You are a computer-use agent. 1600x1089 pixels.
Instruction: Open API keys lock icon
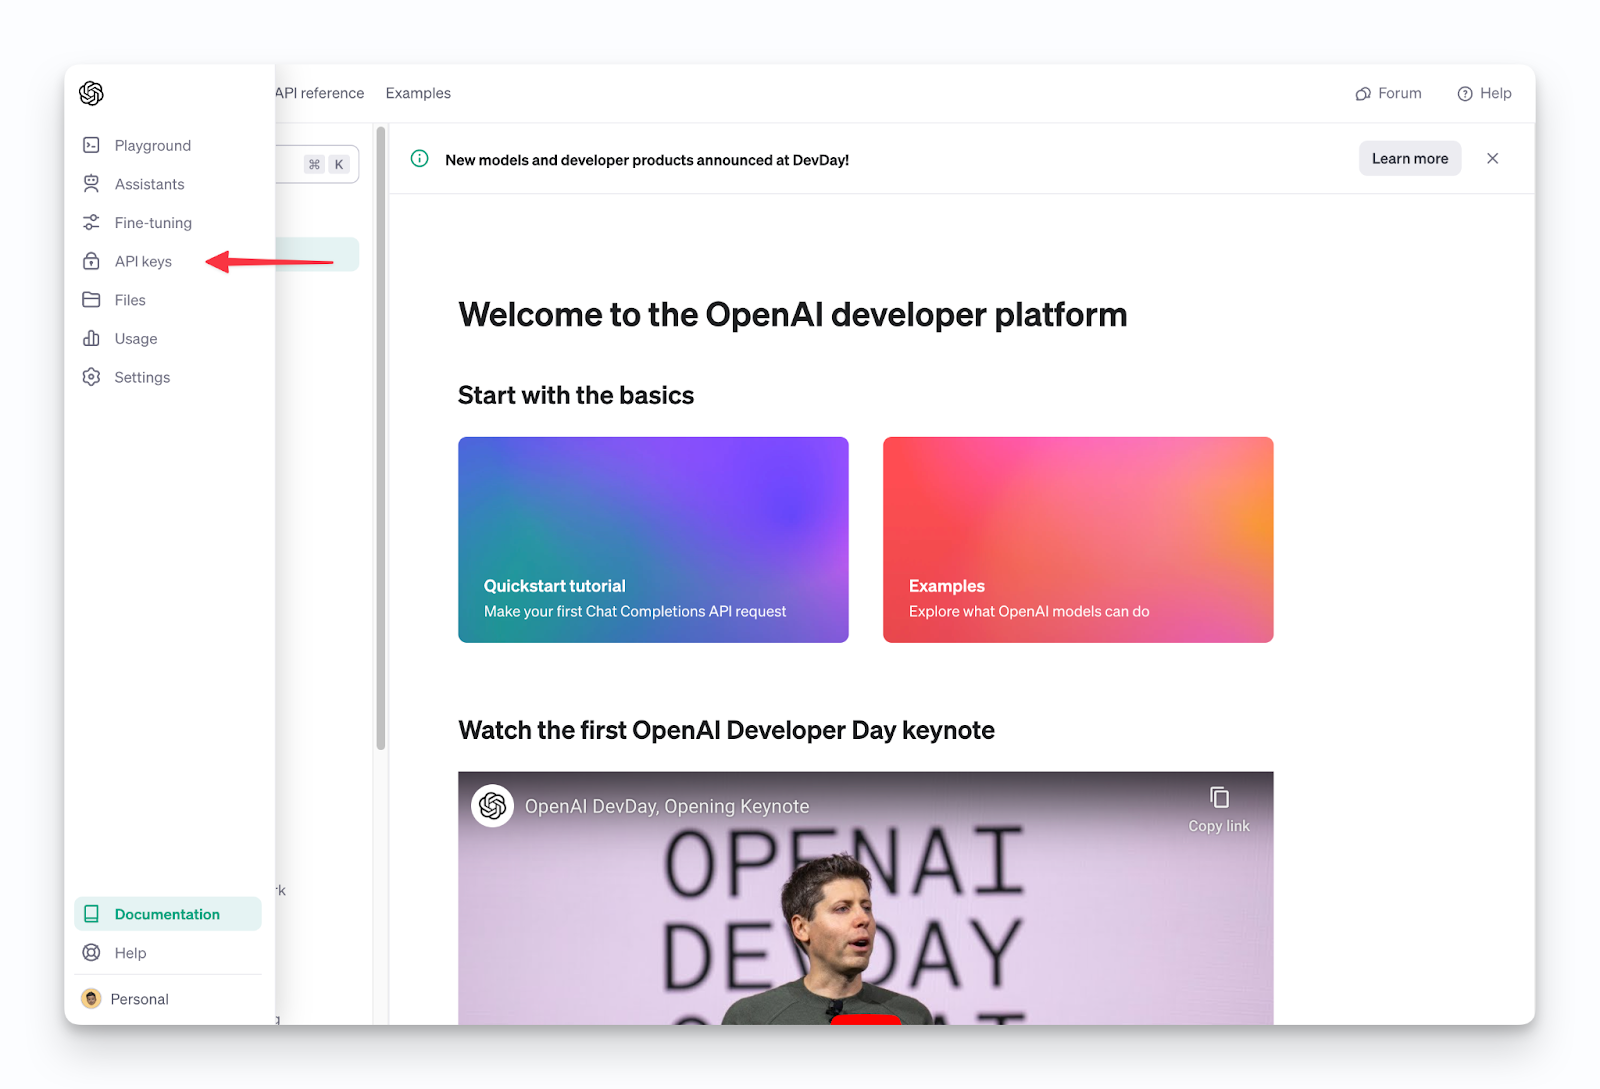click(x=91, y=261)
